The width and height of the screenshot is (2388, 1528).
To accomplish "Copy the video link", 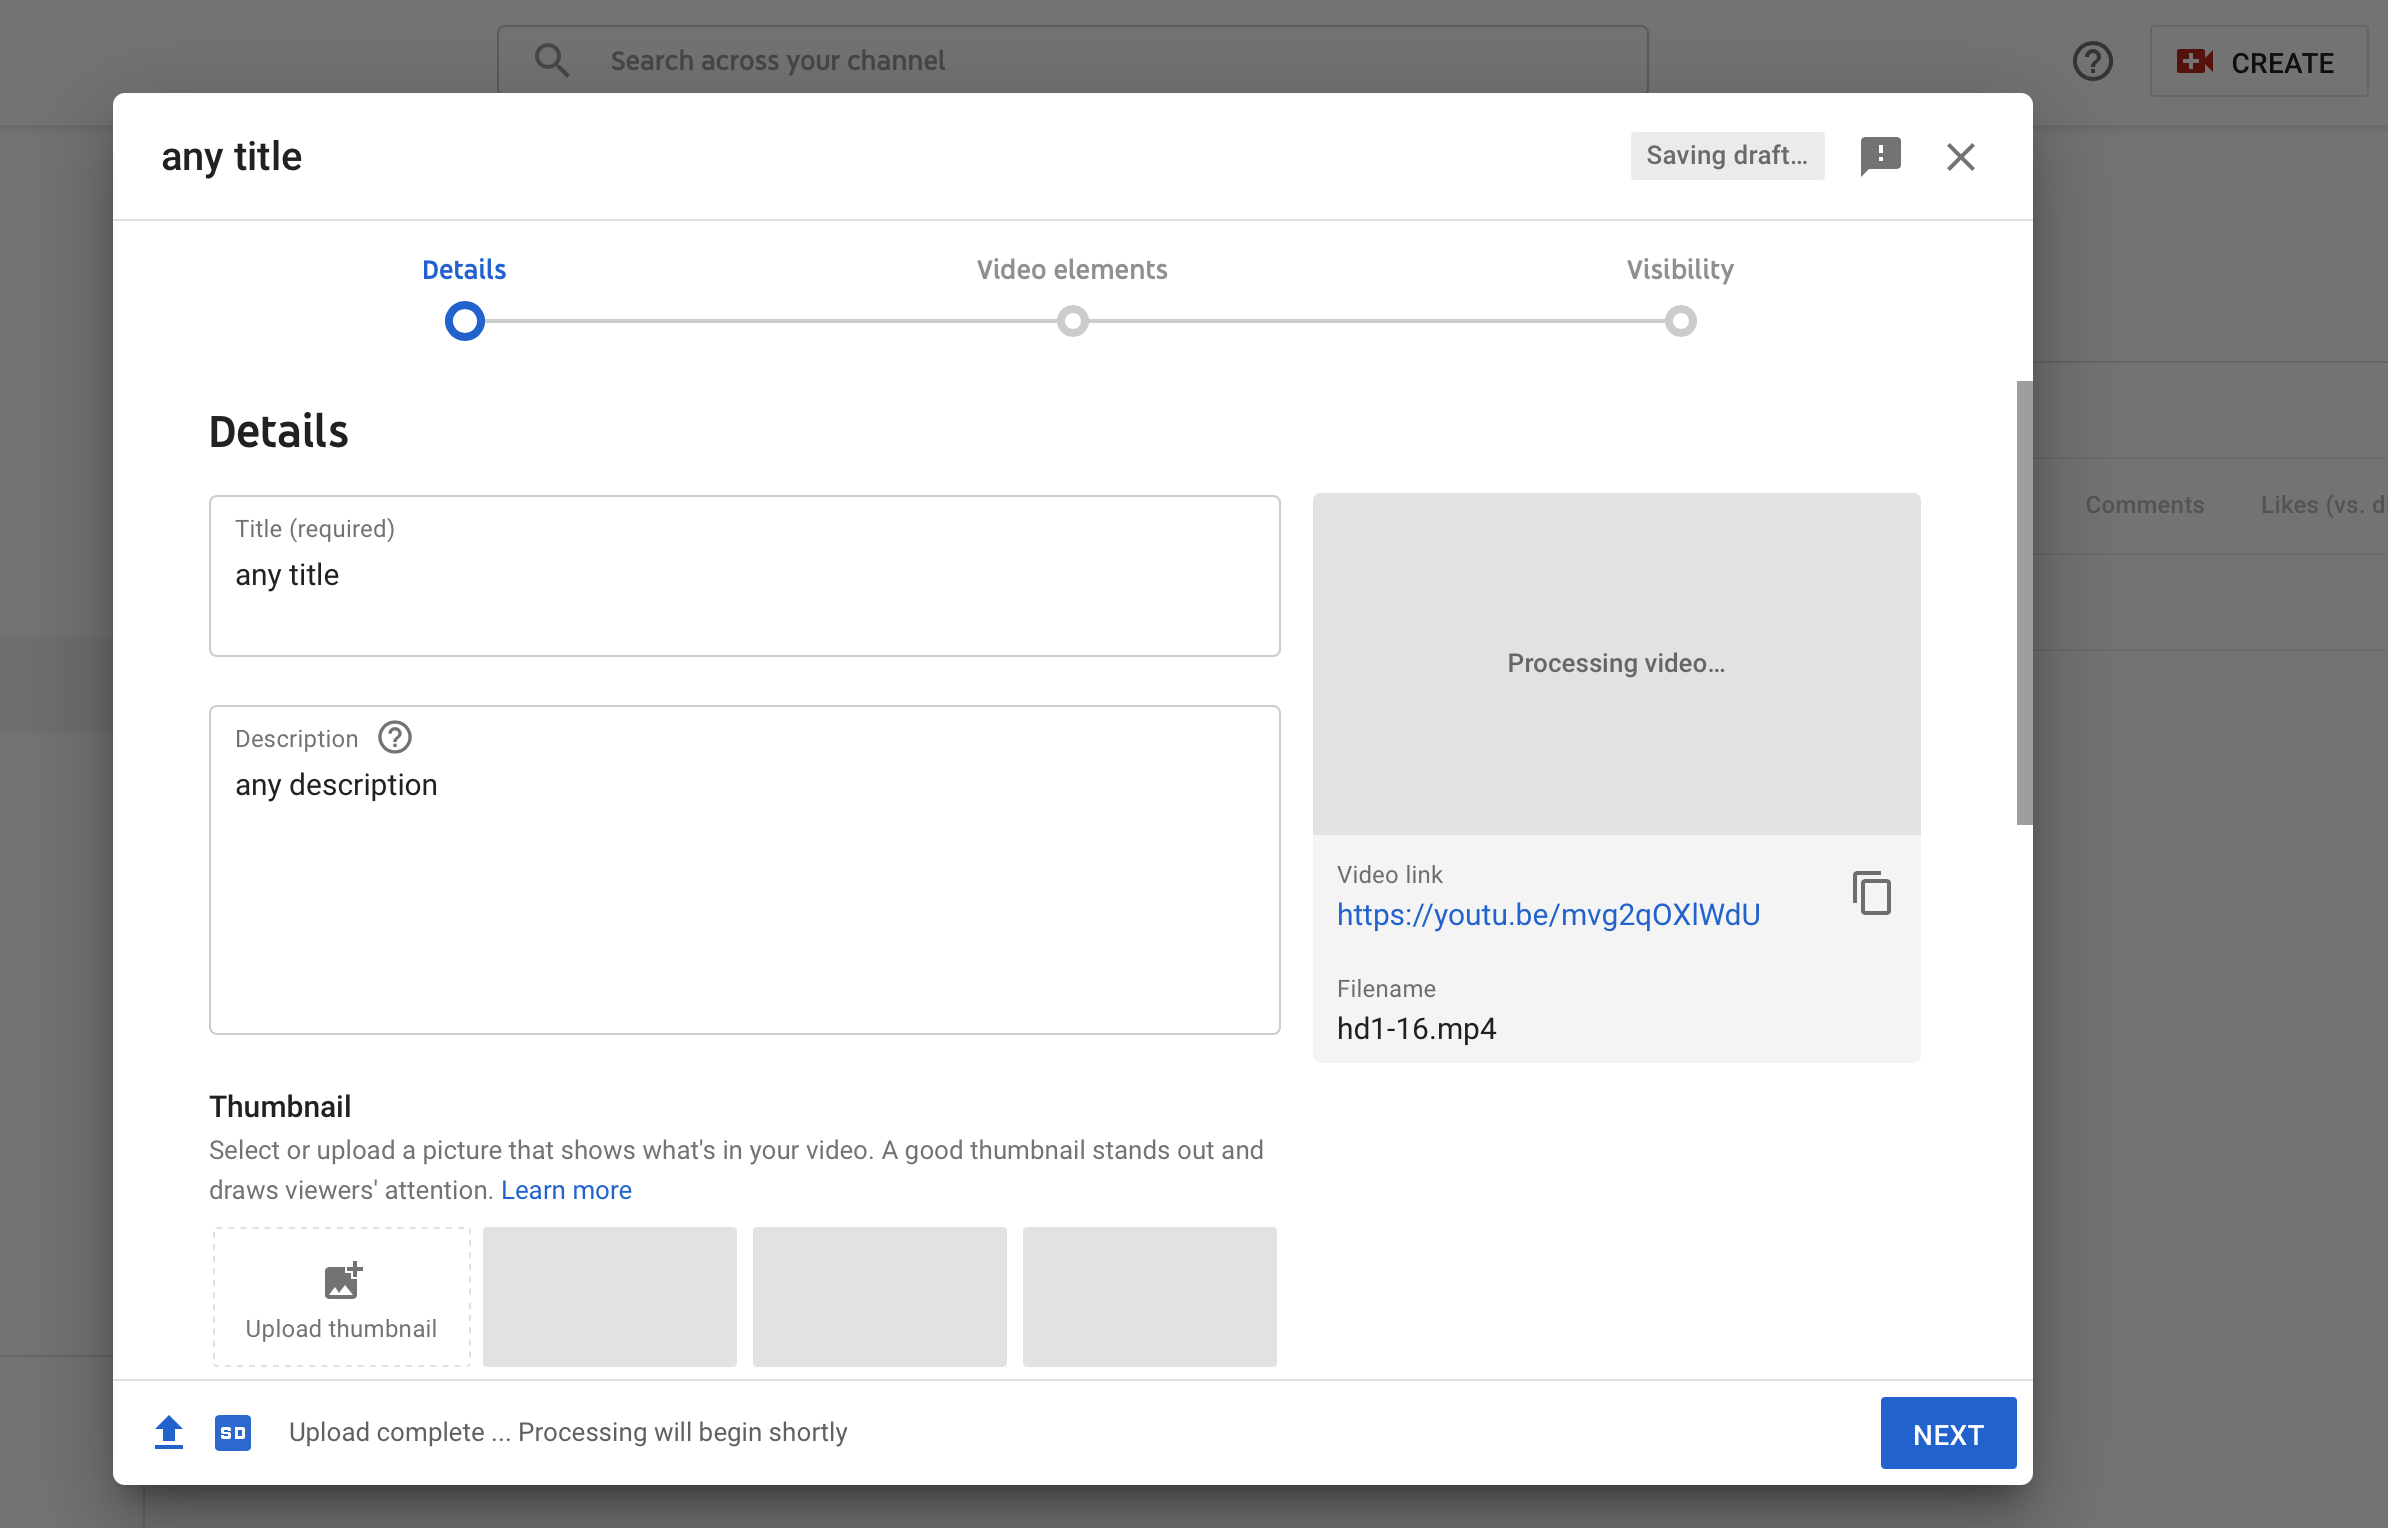I will click(x=1871, y=893).
